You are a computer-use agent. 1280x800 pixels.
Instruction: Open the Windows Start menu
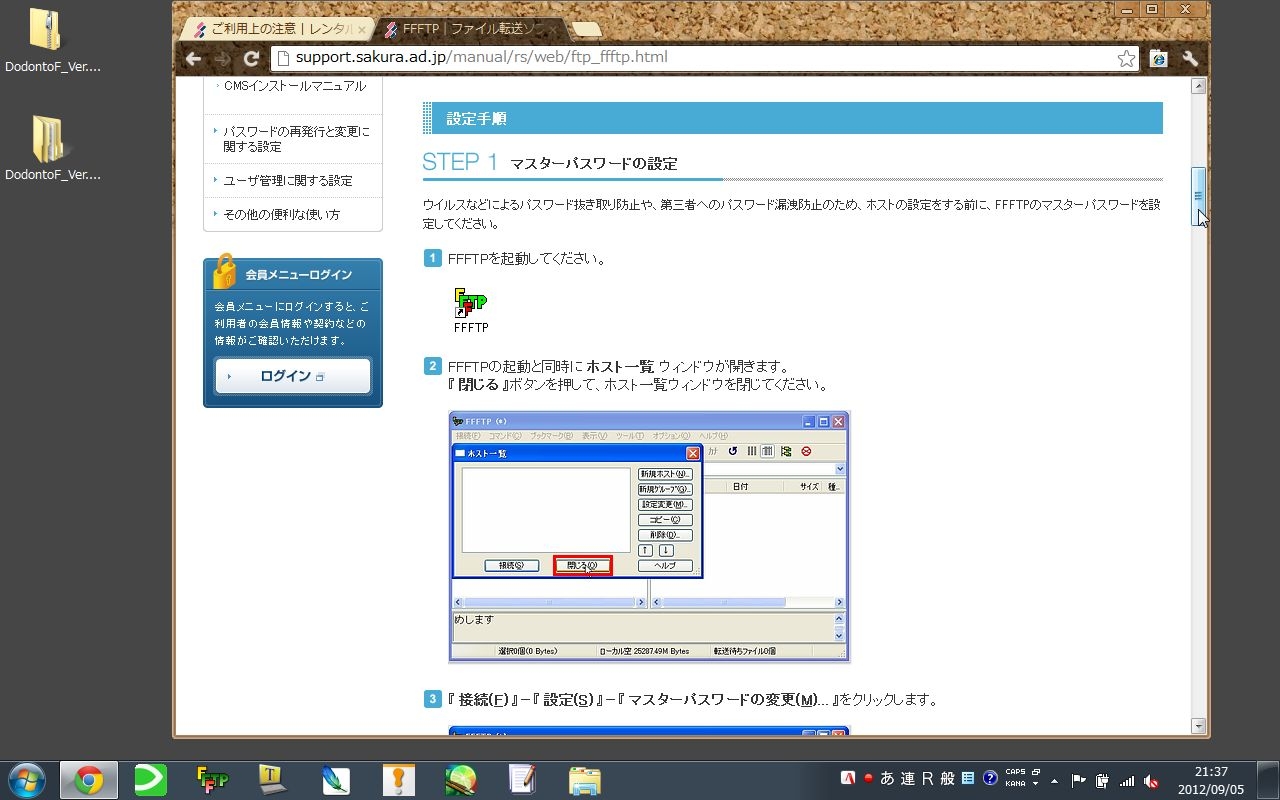pos(26,779)
